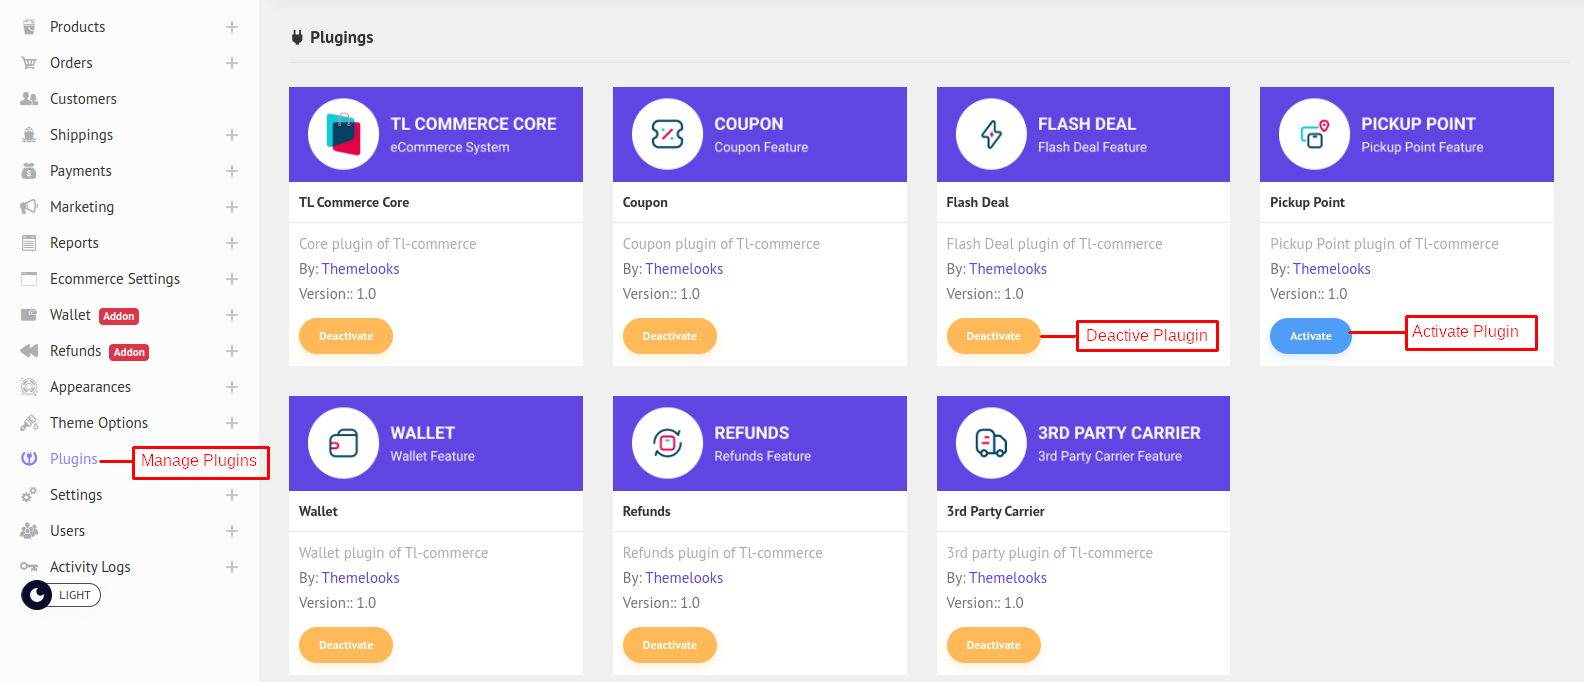
Task: Click the Pickup Point plugin icon
Action: pos(1314,134)
